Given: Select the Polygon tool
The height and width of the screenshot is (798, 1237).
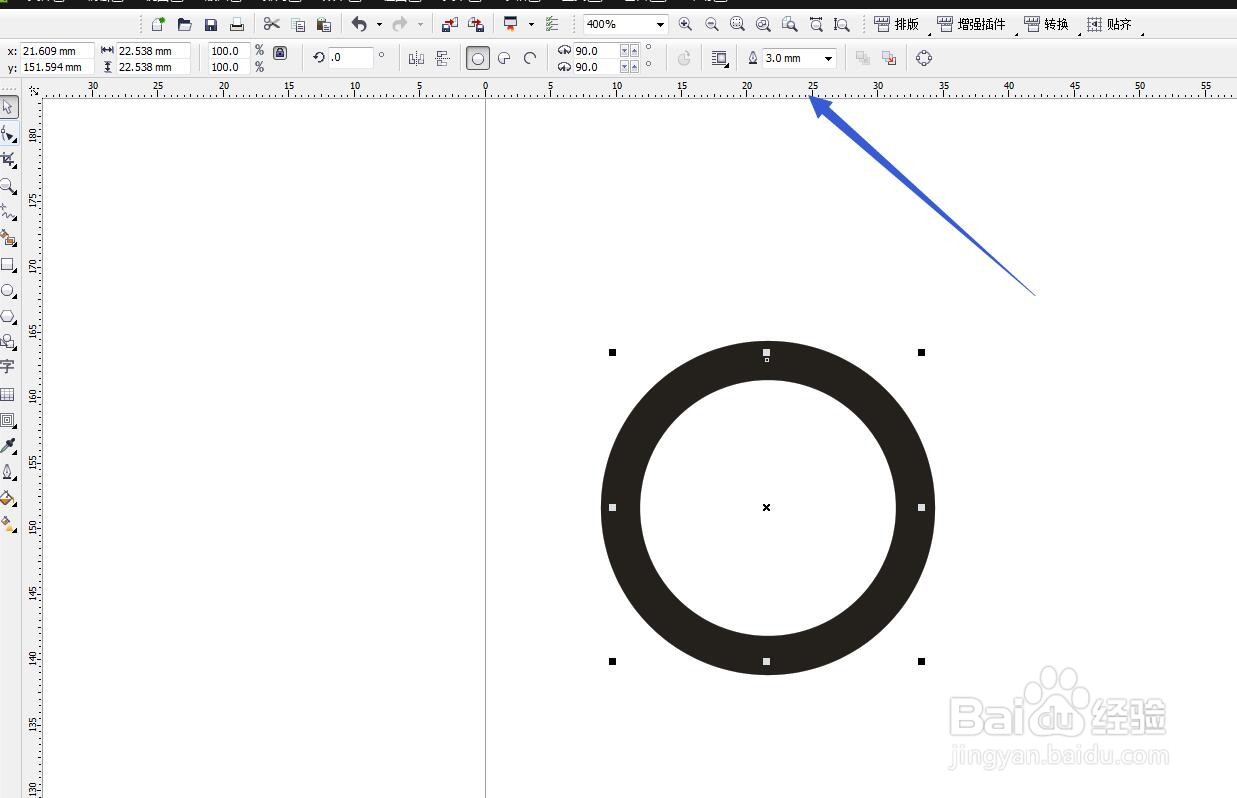Looking at the screenshot, I should pos(8,317).
